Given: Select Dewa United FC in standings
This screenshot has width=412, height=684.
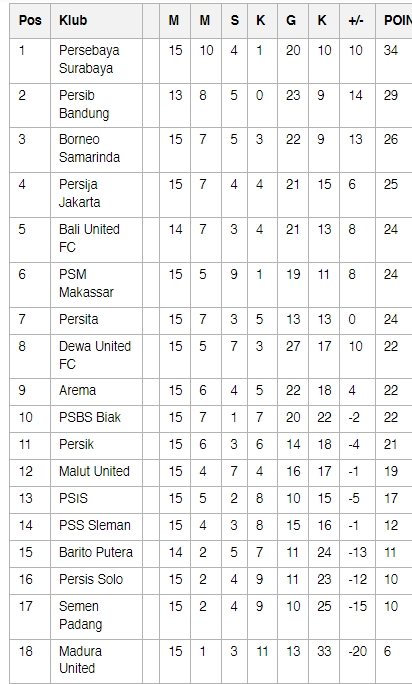Looking at the screenshot, I should pos(95,355).
